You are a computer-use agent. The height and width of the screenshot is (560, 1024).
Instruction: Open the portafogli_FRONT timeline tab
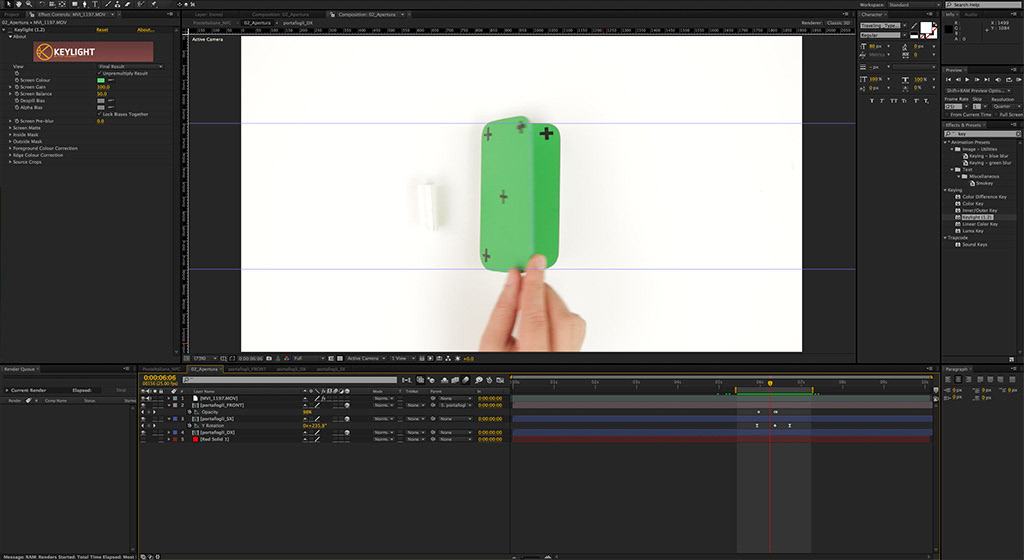[247, 369]
